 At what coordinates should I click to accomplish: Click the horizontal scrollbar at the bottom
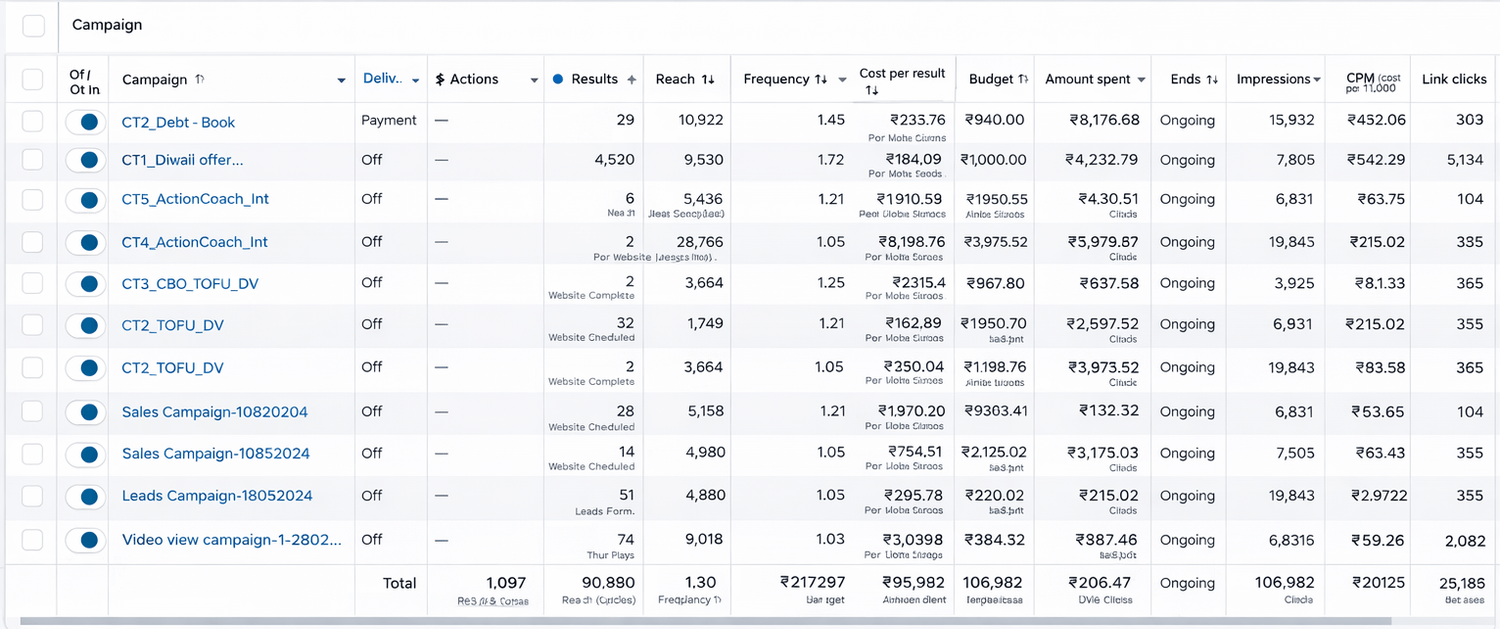coord(700,622)
